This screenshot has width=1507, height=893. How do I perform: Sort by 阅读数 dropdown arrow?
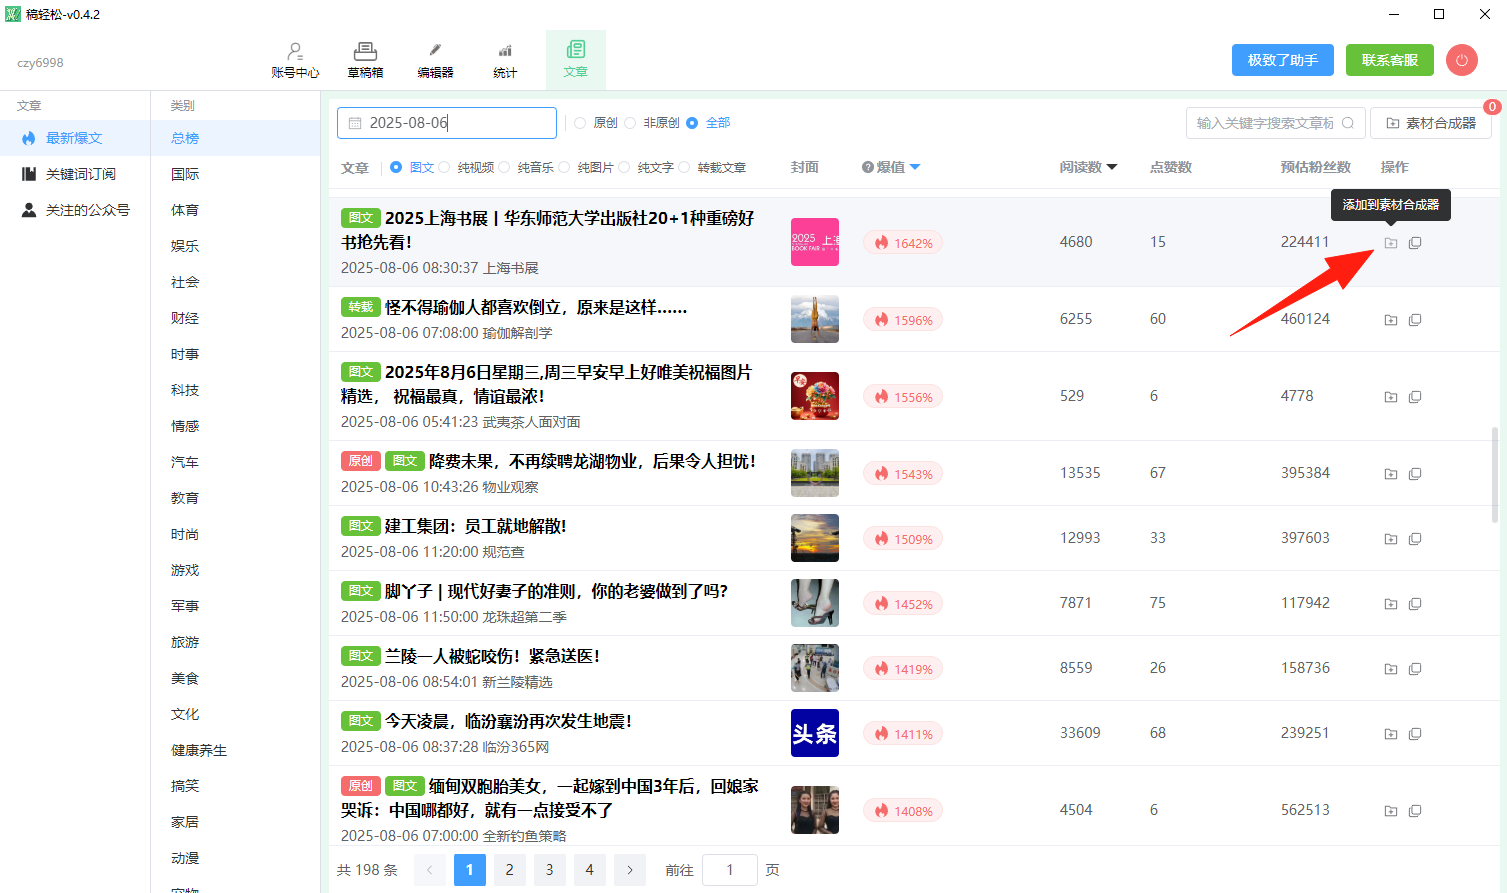pos(1112,167)
